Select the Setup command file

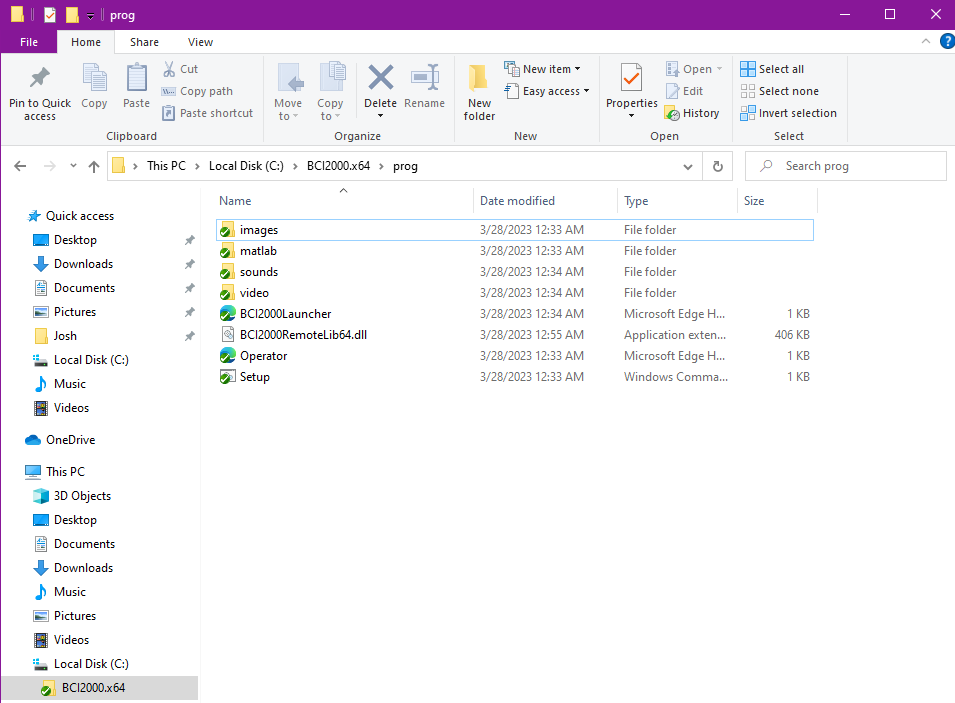515,376
